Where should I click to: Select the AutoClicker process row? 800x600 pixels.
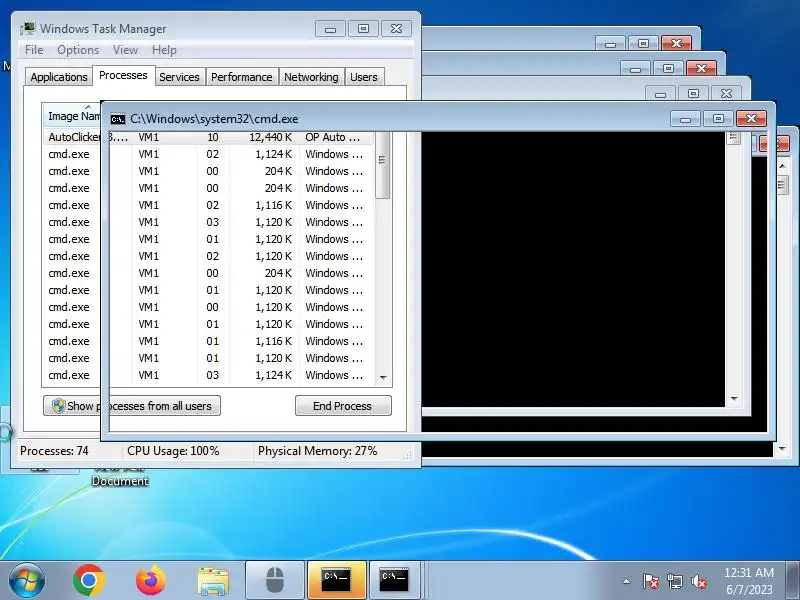click(x=208, y=137)
